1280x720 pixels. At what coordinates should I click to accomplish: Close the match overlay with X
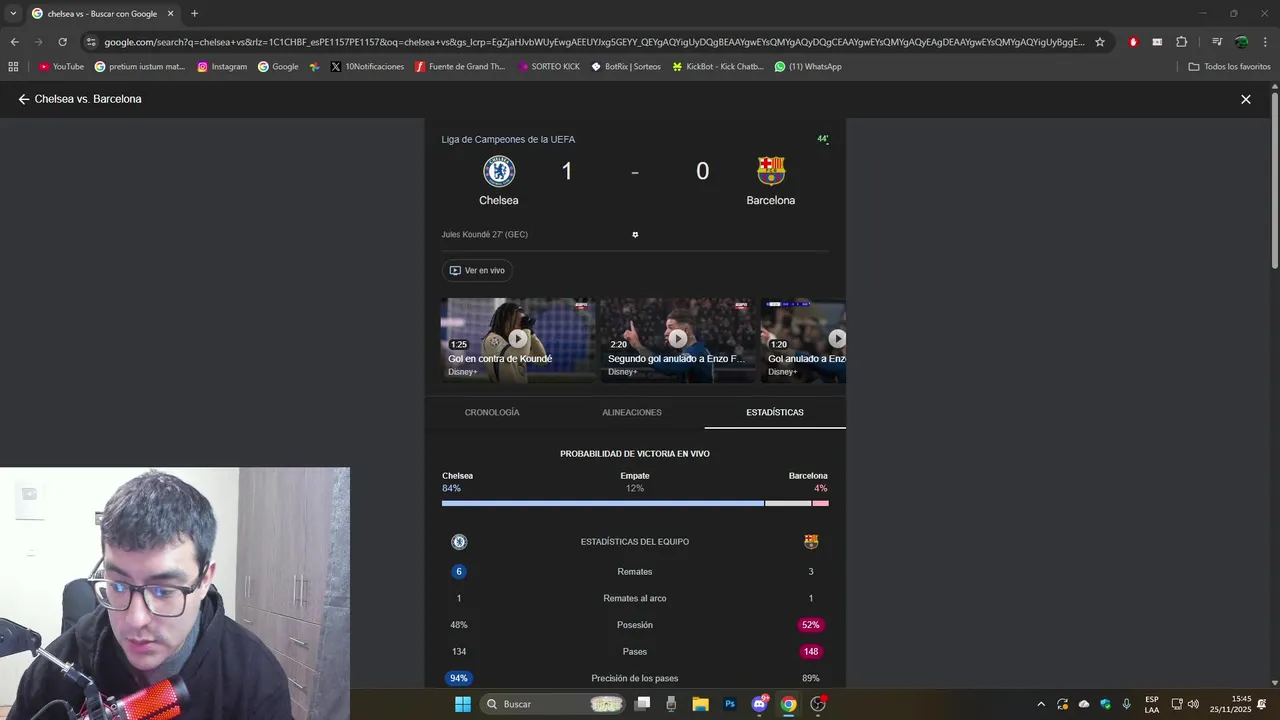point(1246,99)
